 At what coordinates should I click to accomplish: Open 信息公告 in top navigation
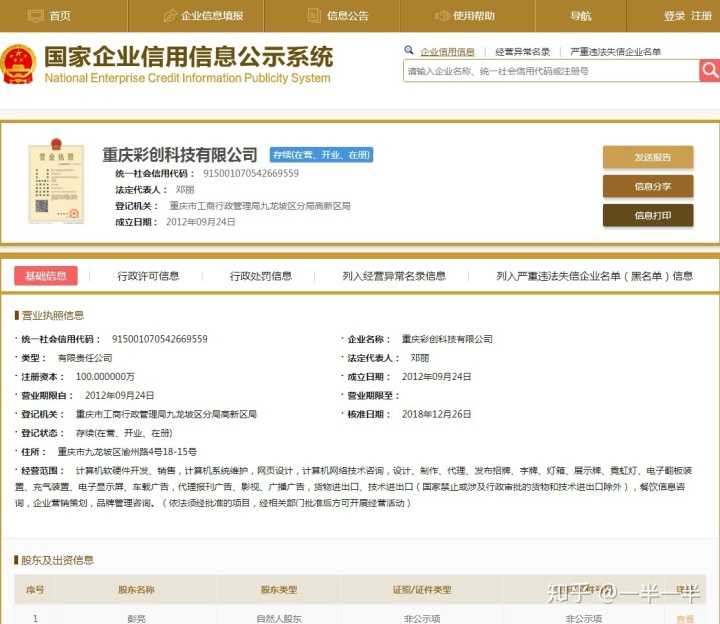click(x=348, y=16)
